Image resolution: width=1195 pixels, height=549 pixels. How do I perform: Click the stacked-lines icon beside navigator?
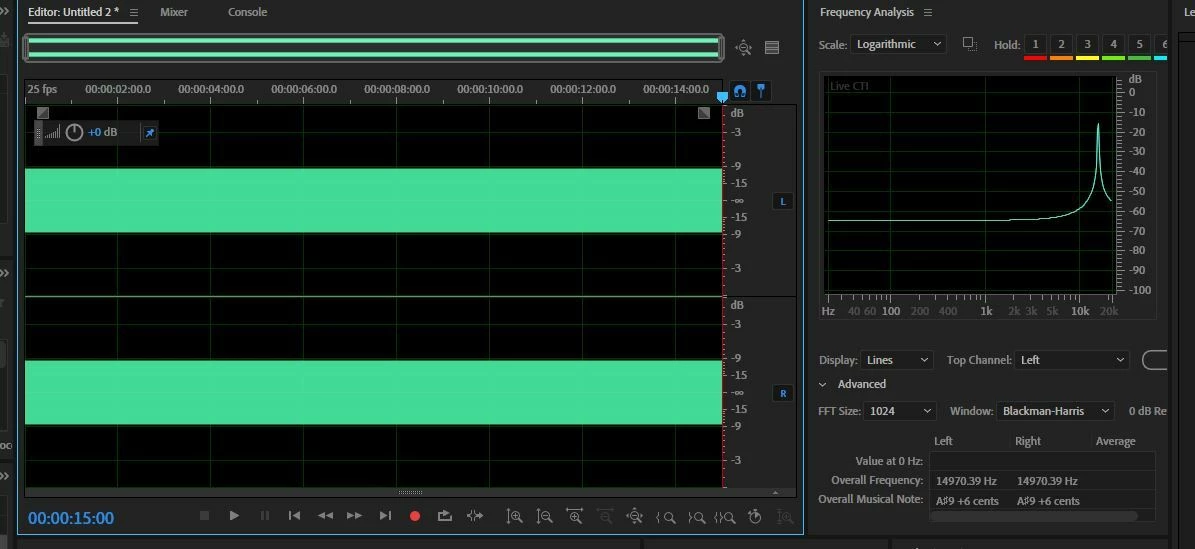click(772, 48)
